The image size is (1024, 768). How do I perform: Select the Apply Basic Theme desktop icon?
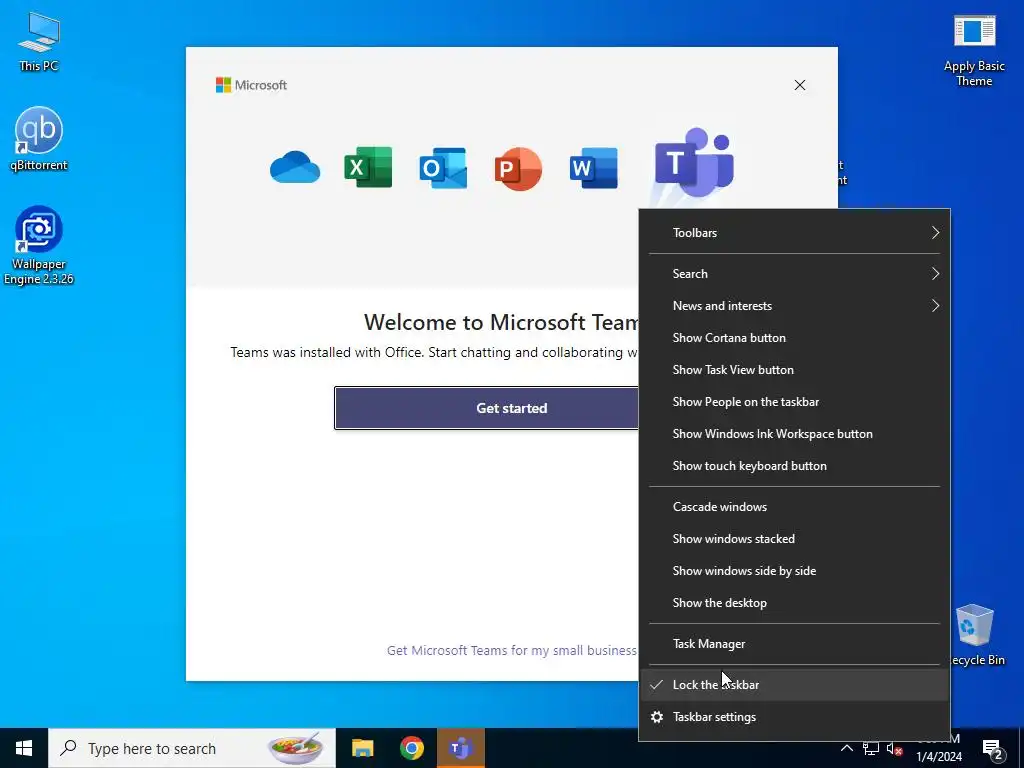click(974, 51)
